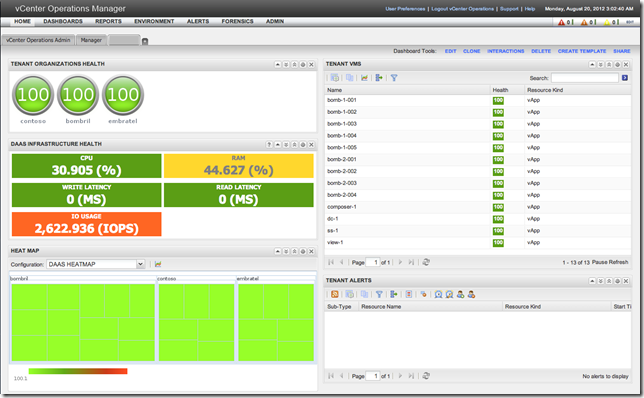The width and height of the screenshot is (644, 398).
Task: Click the RAM yellow metric tile
Action: (x=239, y=166)
